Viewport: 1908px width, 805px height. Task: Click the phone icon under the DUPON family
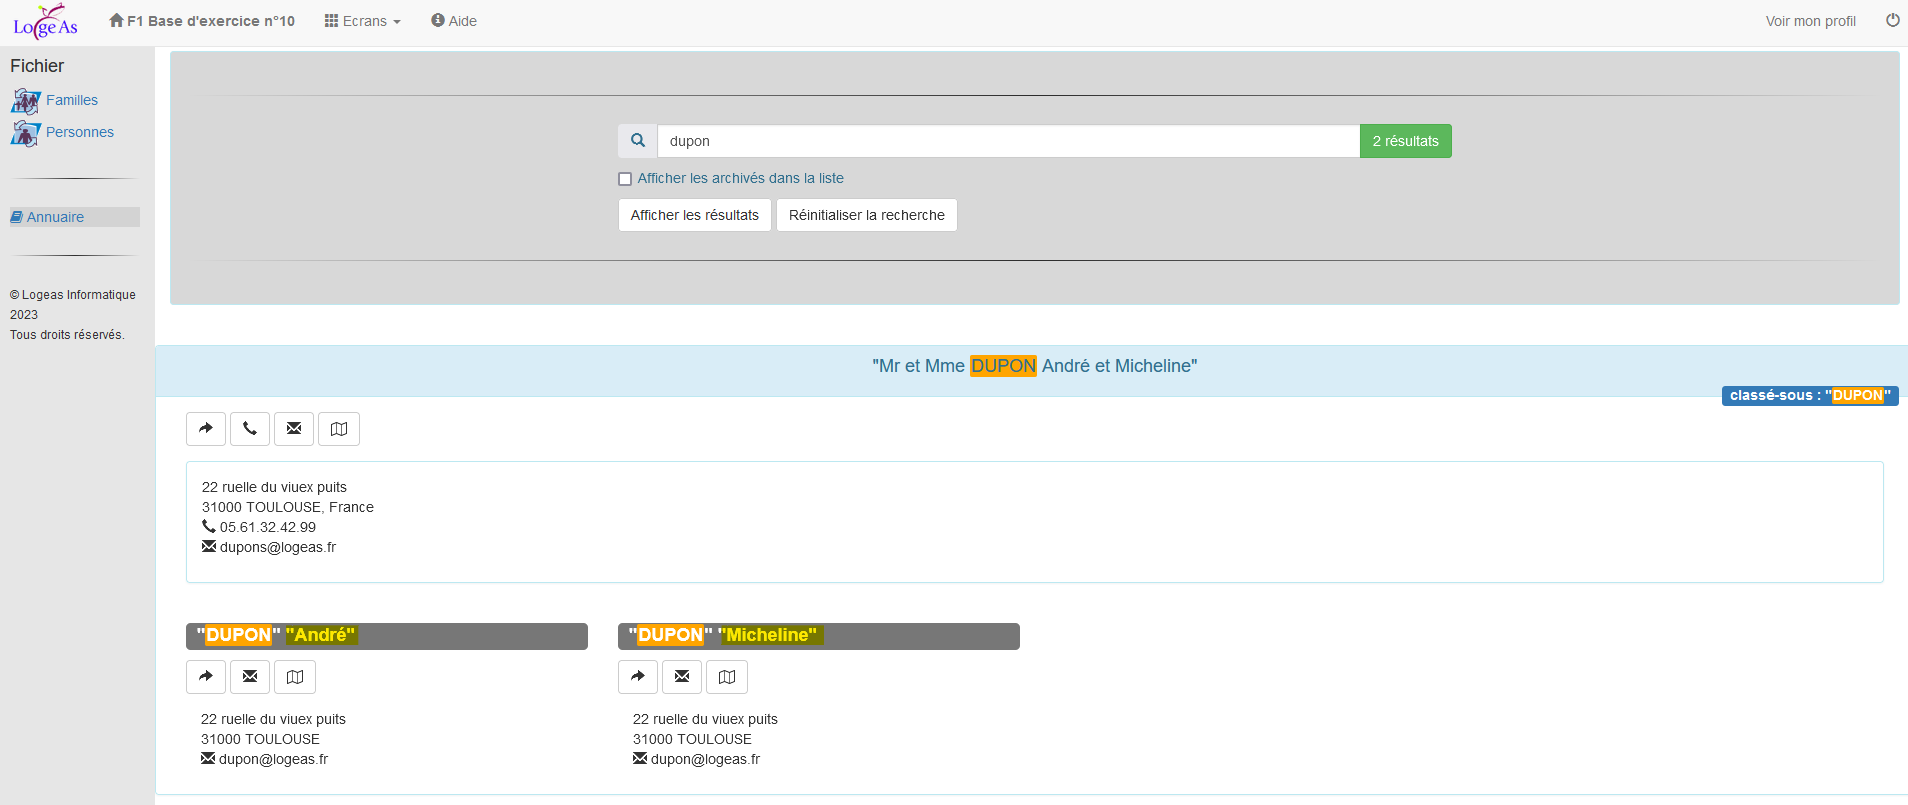click(x=250, y=429)
